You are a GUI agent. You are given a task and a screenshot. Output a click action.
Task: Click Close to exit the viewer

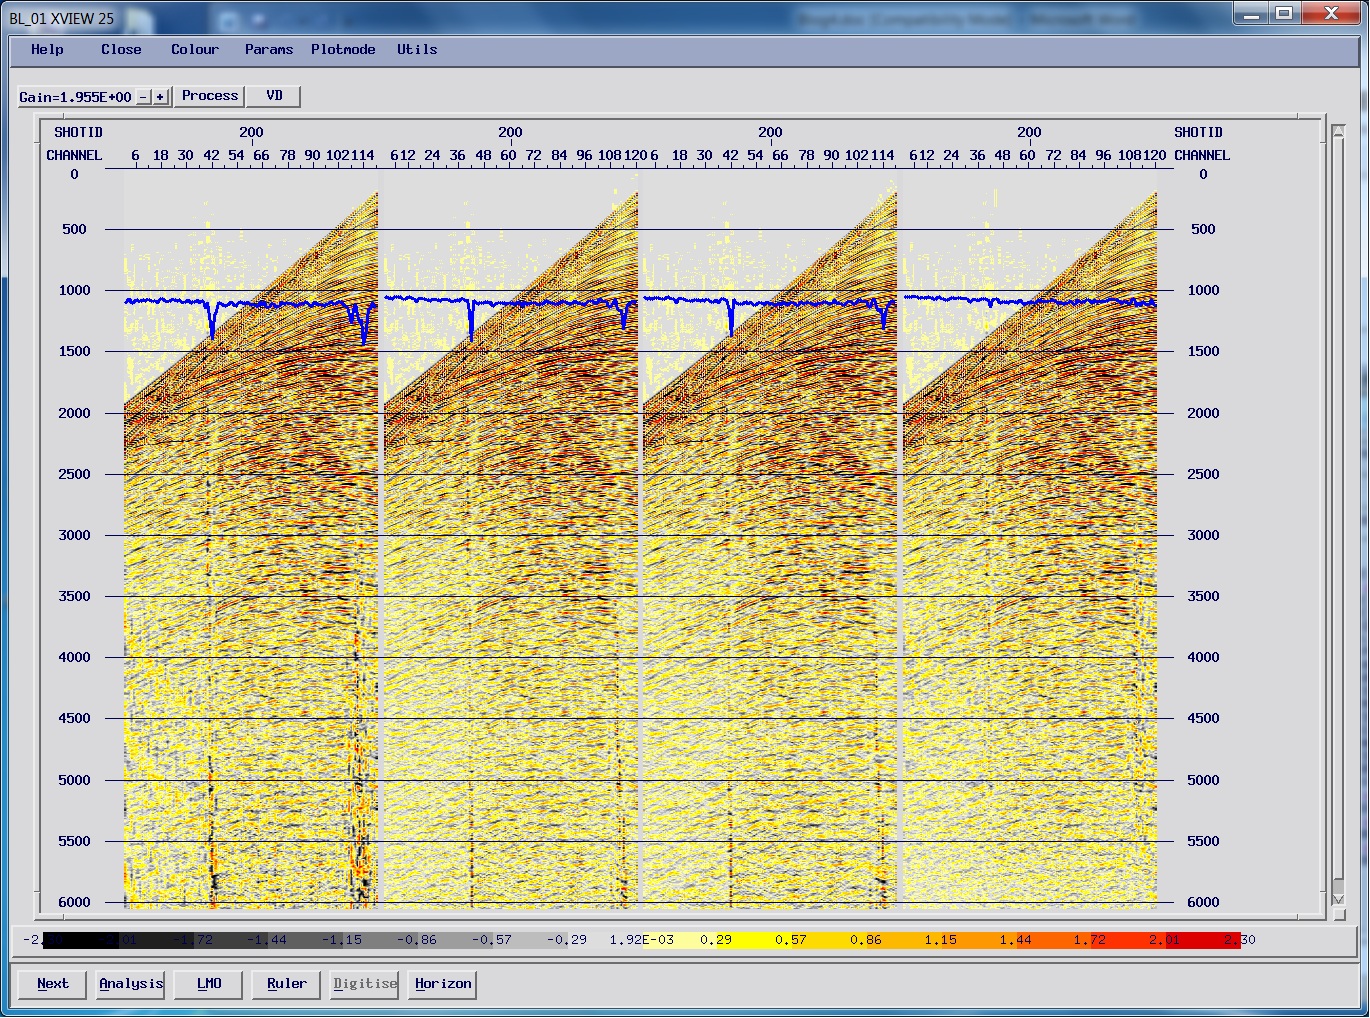click(119, 49)
